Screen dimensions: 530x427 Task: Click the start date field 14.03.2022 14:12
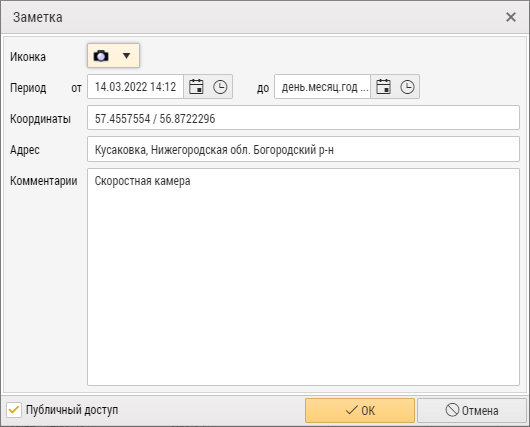point(136,87)
